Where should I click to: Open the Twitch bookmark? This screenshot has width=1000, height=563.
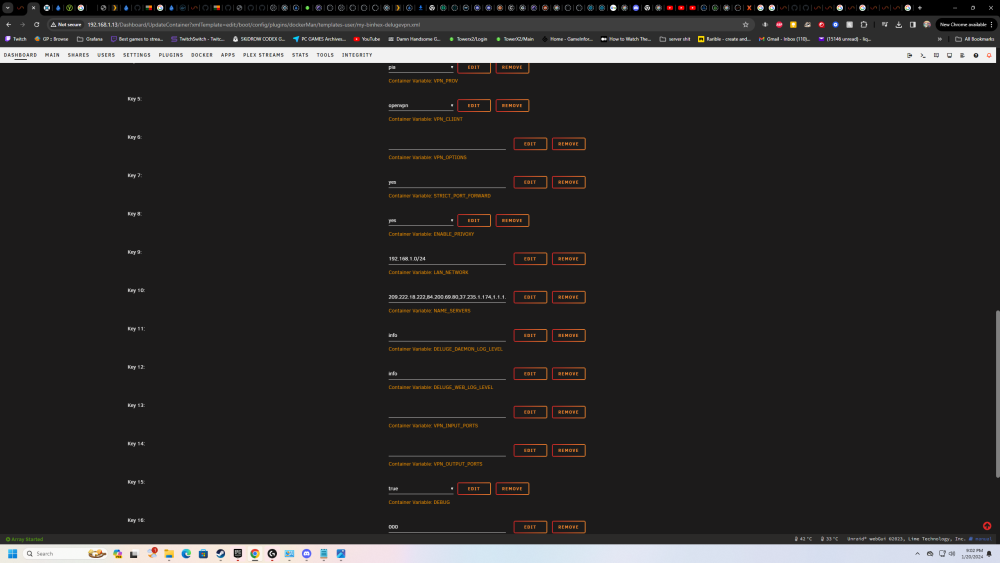[16, 39]
